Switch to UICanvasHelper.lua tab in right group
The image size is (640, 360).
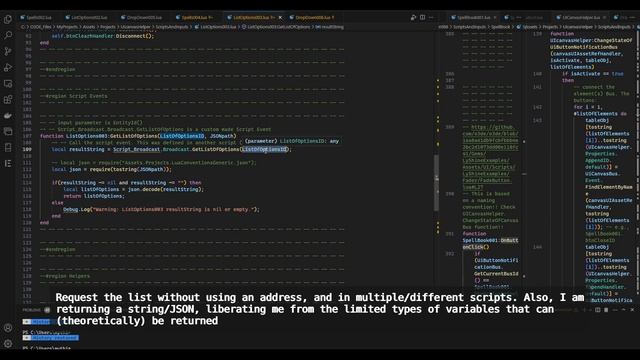[x=581, y=18]
